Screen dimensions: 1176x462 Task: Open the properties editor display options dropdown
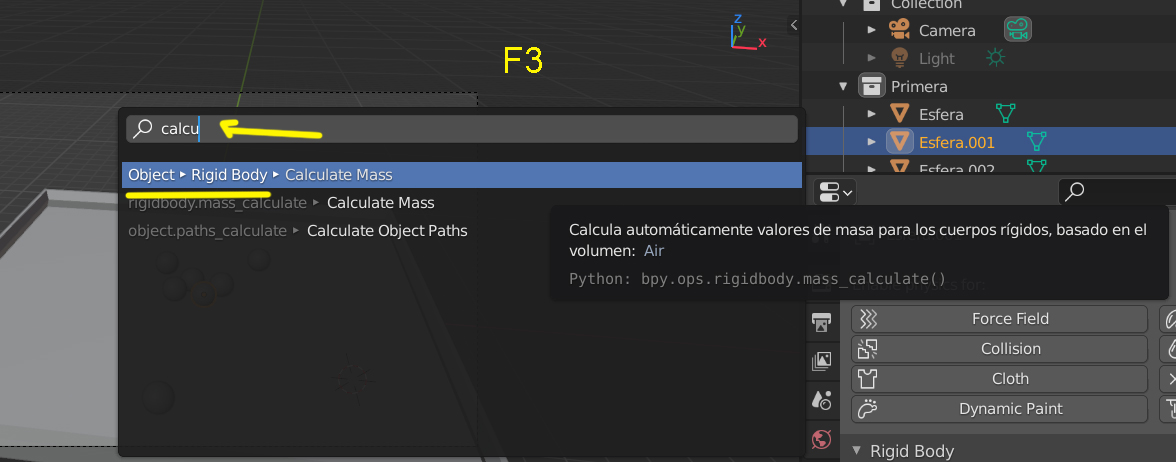(x=835, y=190)
